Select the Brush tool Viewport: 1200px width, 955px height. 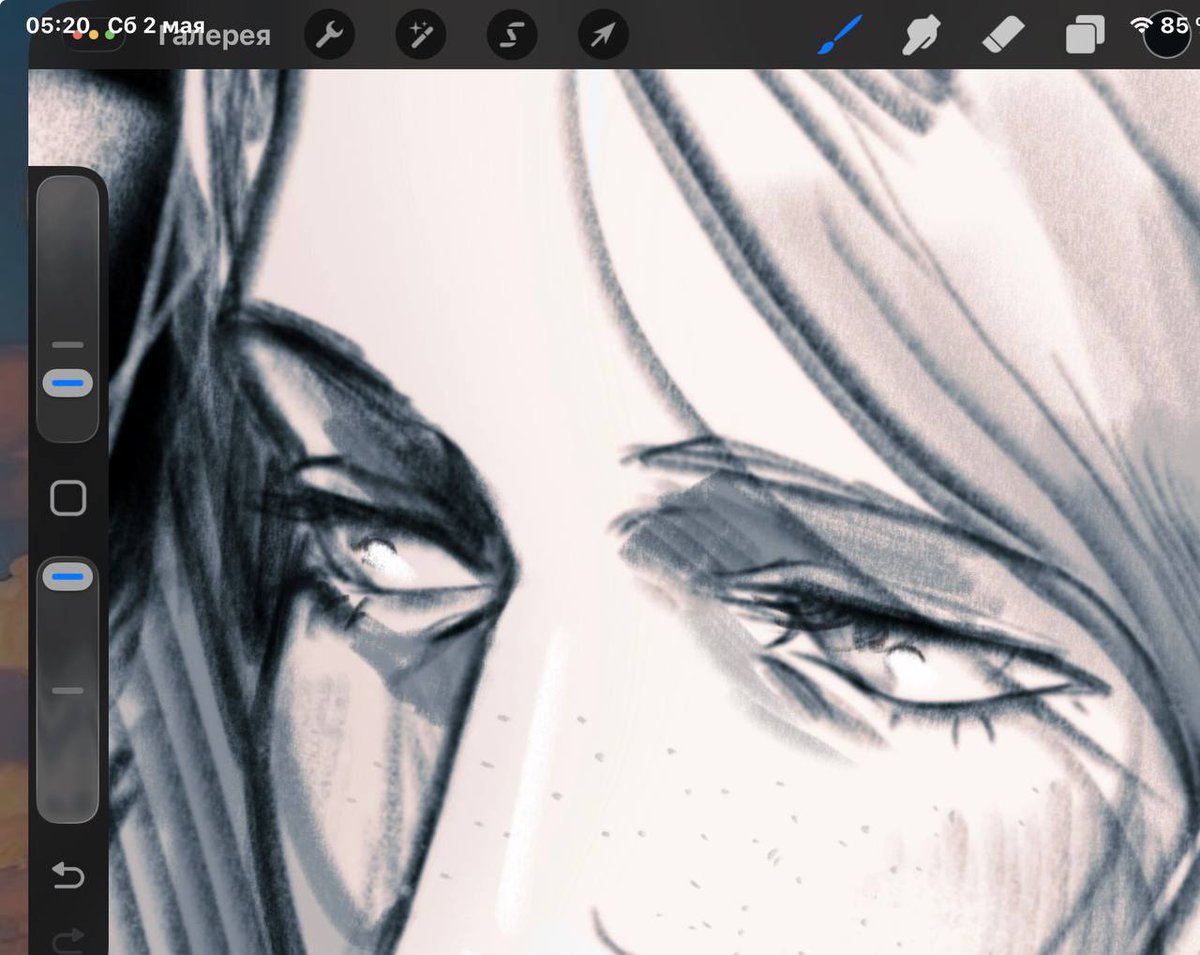coord(840,36)
